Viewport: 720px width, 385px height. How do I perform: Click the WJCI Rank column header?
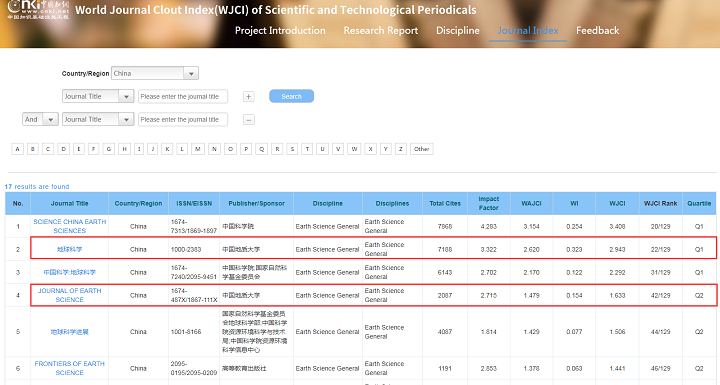(660, 203)
